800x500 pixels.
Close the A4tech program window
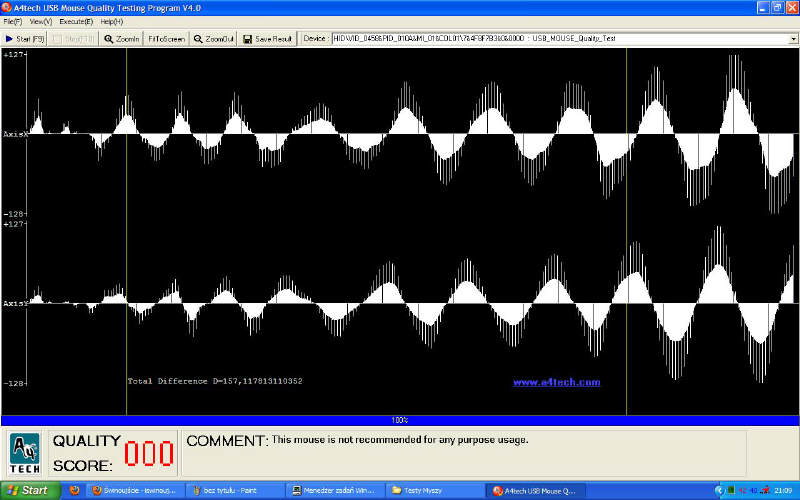click(791, 7)
